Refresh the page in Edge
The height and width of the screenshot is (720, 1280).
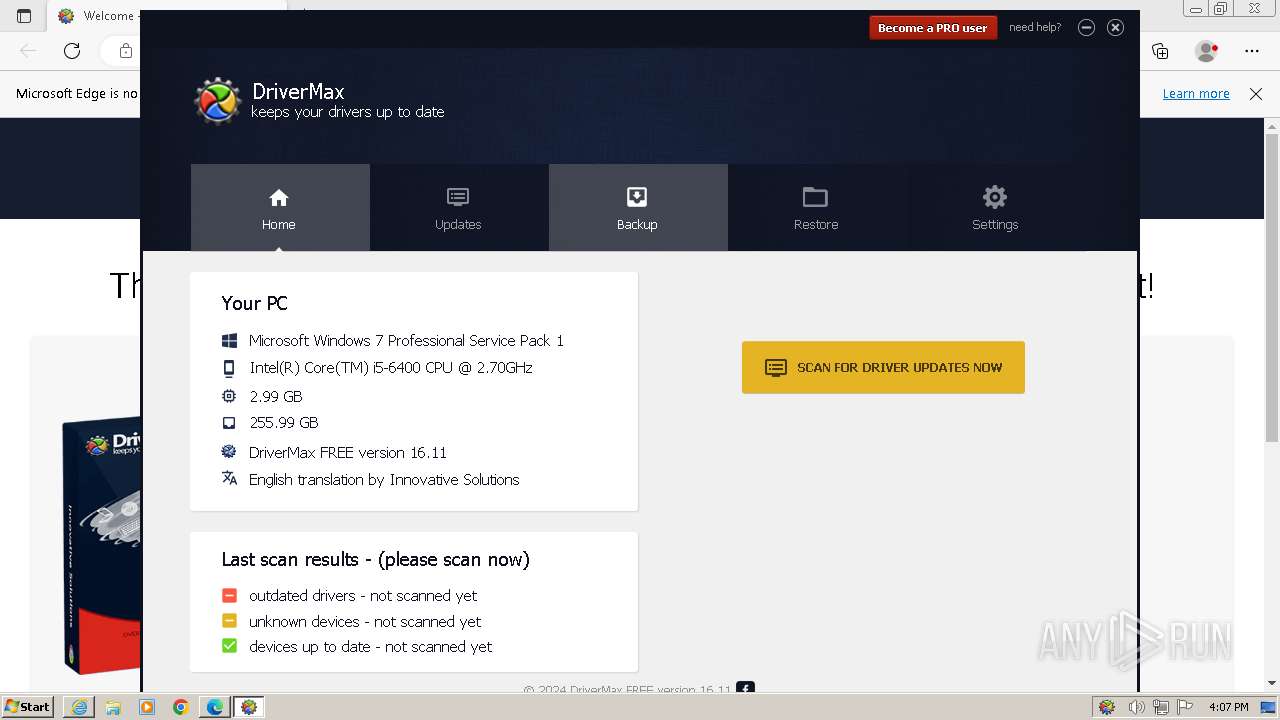[x=72, y=51]
